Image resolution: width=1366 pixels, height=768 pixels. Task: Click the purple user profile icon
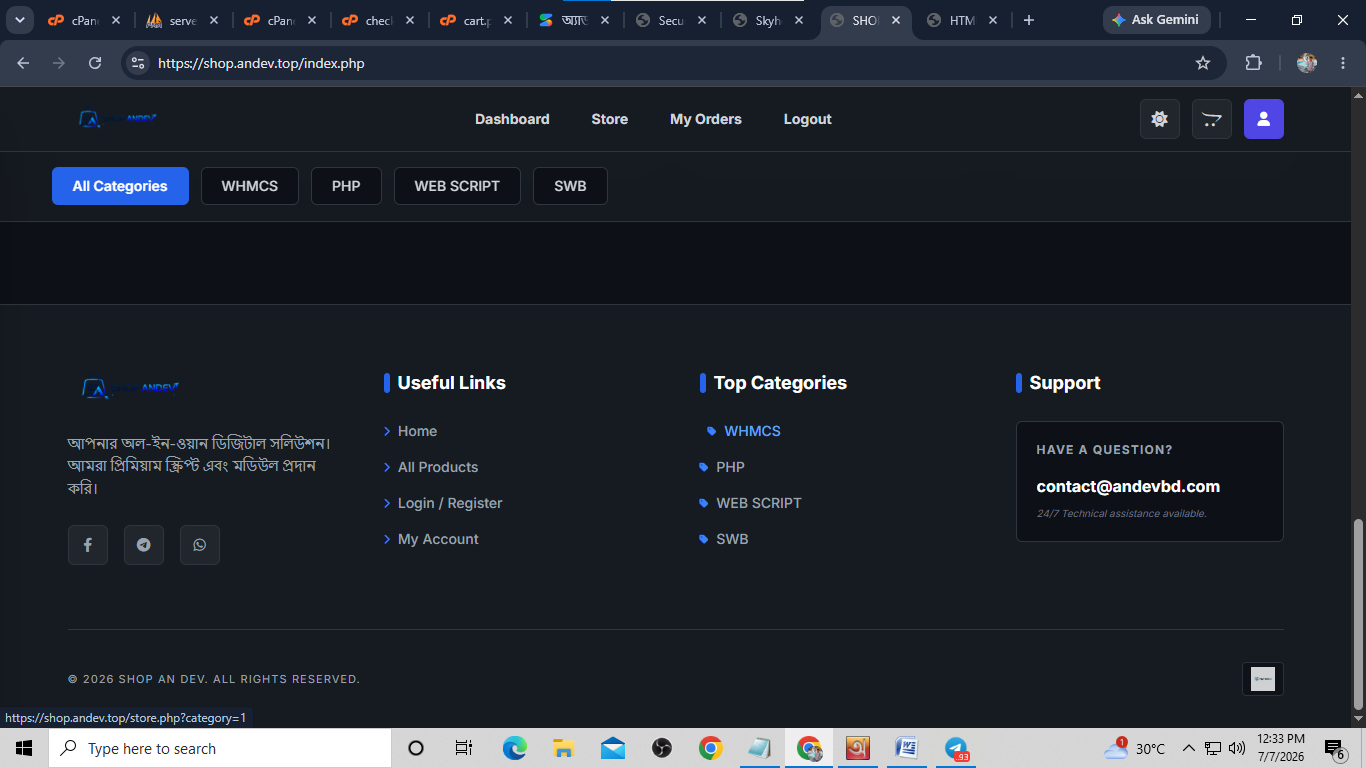(x=1264, y=119)
